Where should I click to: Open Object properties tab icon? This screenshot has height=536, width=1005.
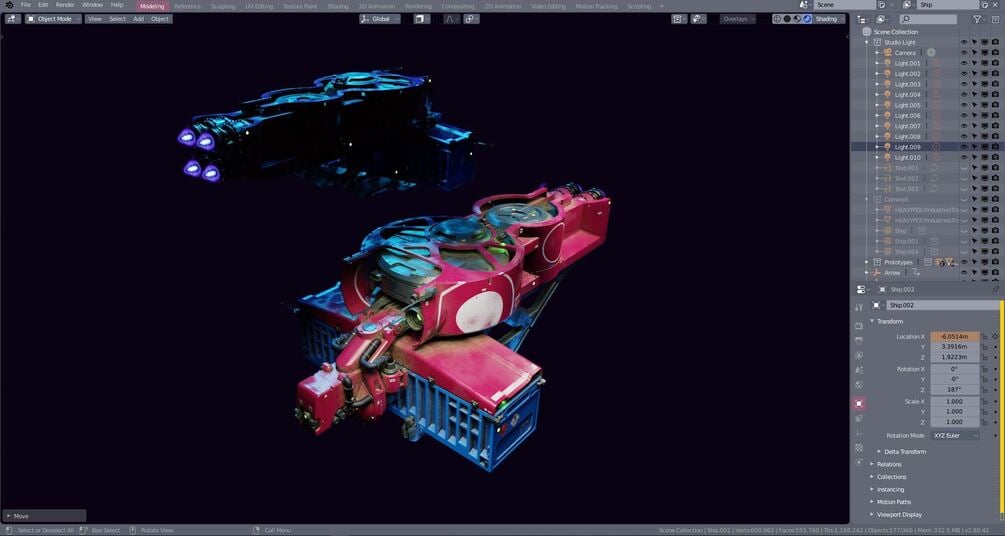click(859, 403)
